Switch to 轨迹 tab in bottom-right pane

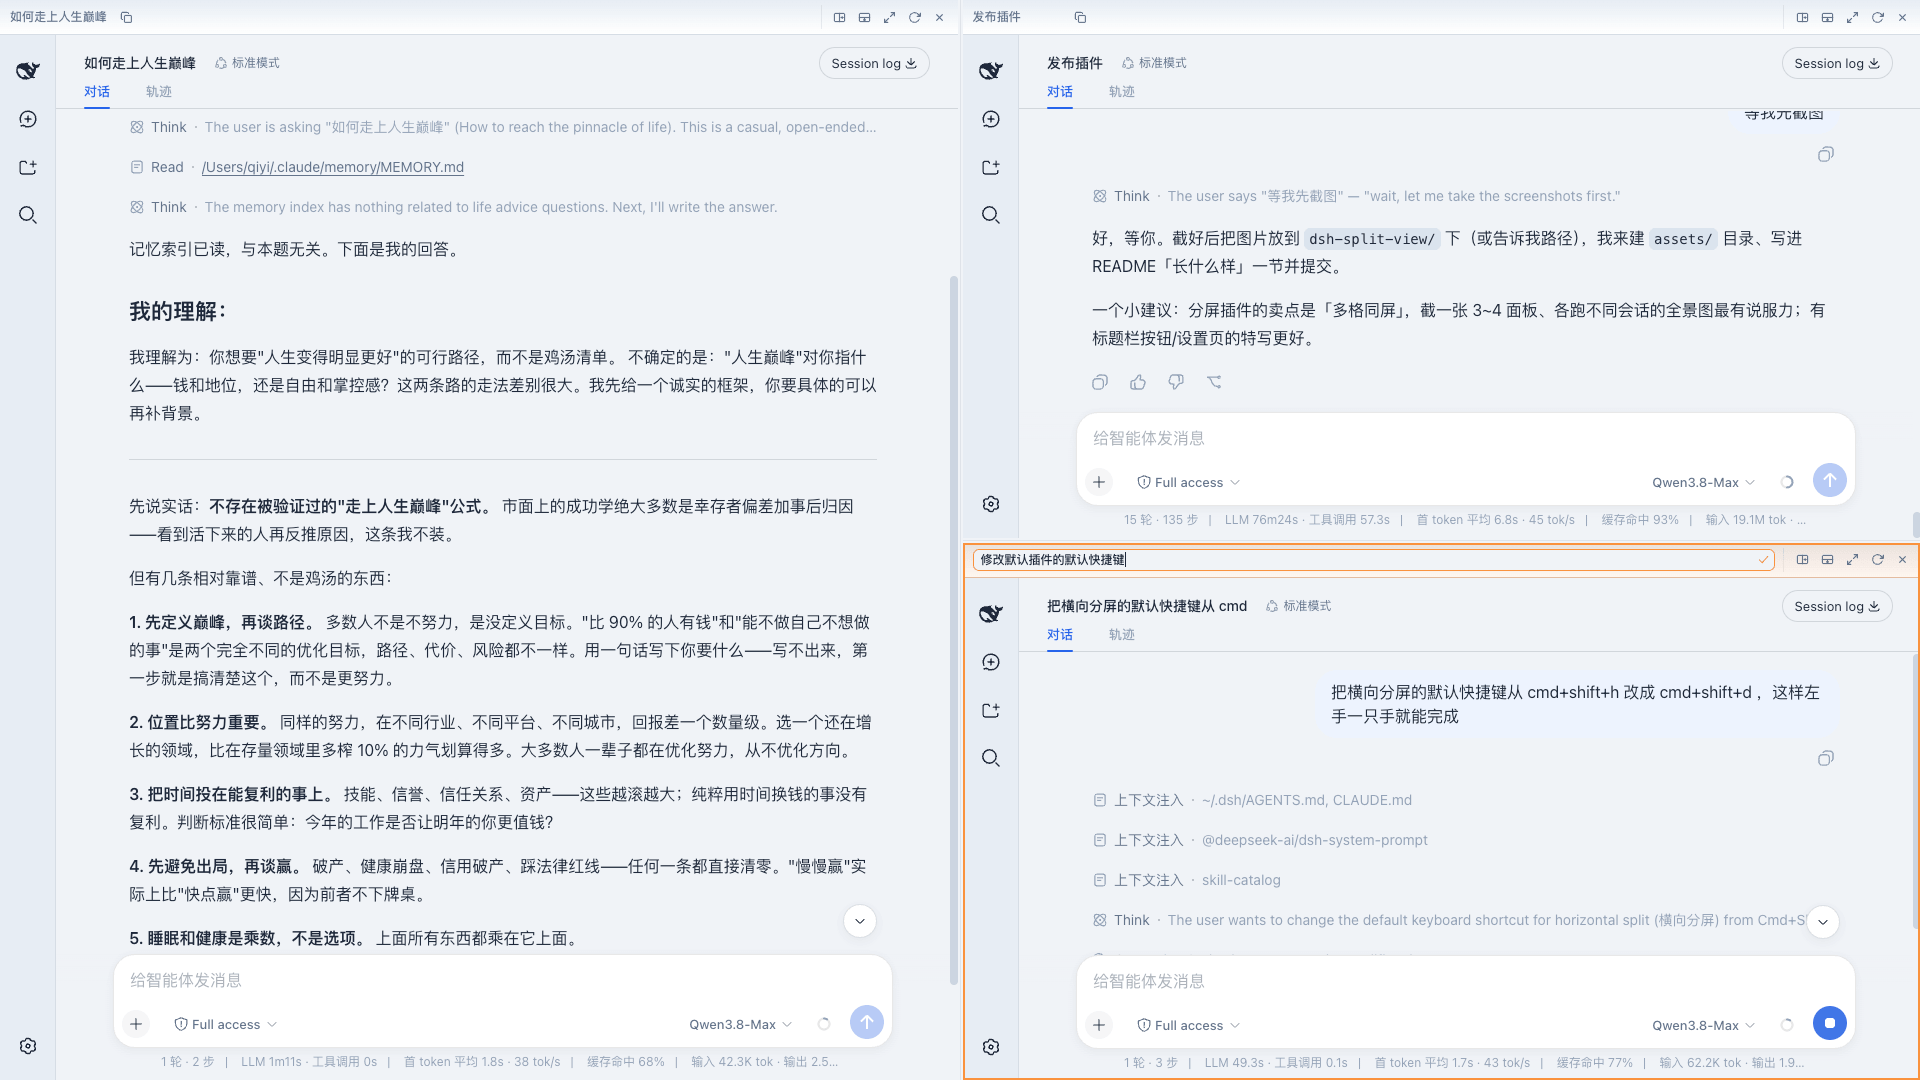coord(1122,634)
